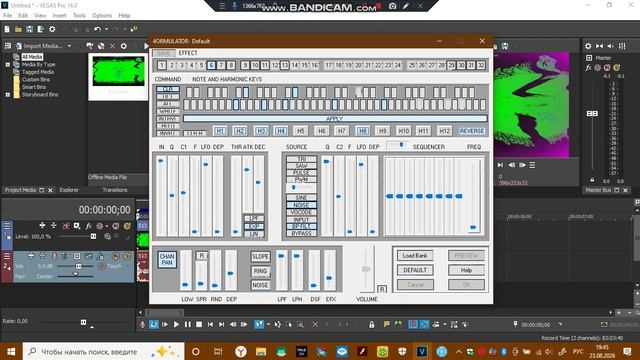Image resolution: width=640 pixels, height=360 pixels.
Task: Open the Options menu
Action: [102, 16]
